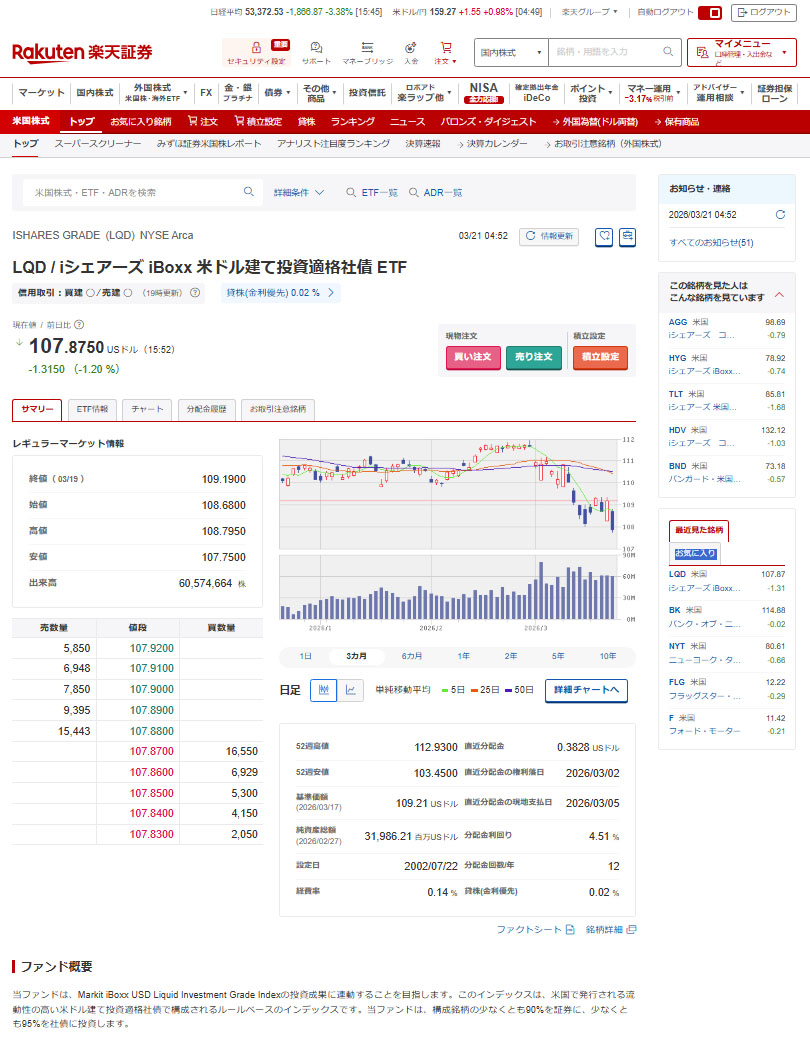The height and width of the screenshot is (1037, 810).
Task: Click the Money Bridge transfer icon
Action: pos(367,48)
